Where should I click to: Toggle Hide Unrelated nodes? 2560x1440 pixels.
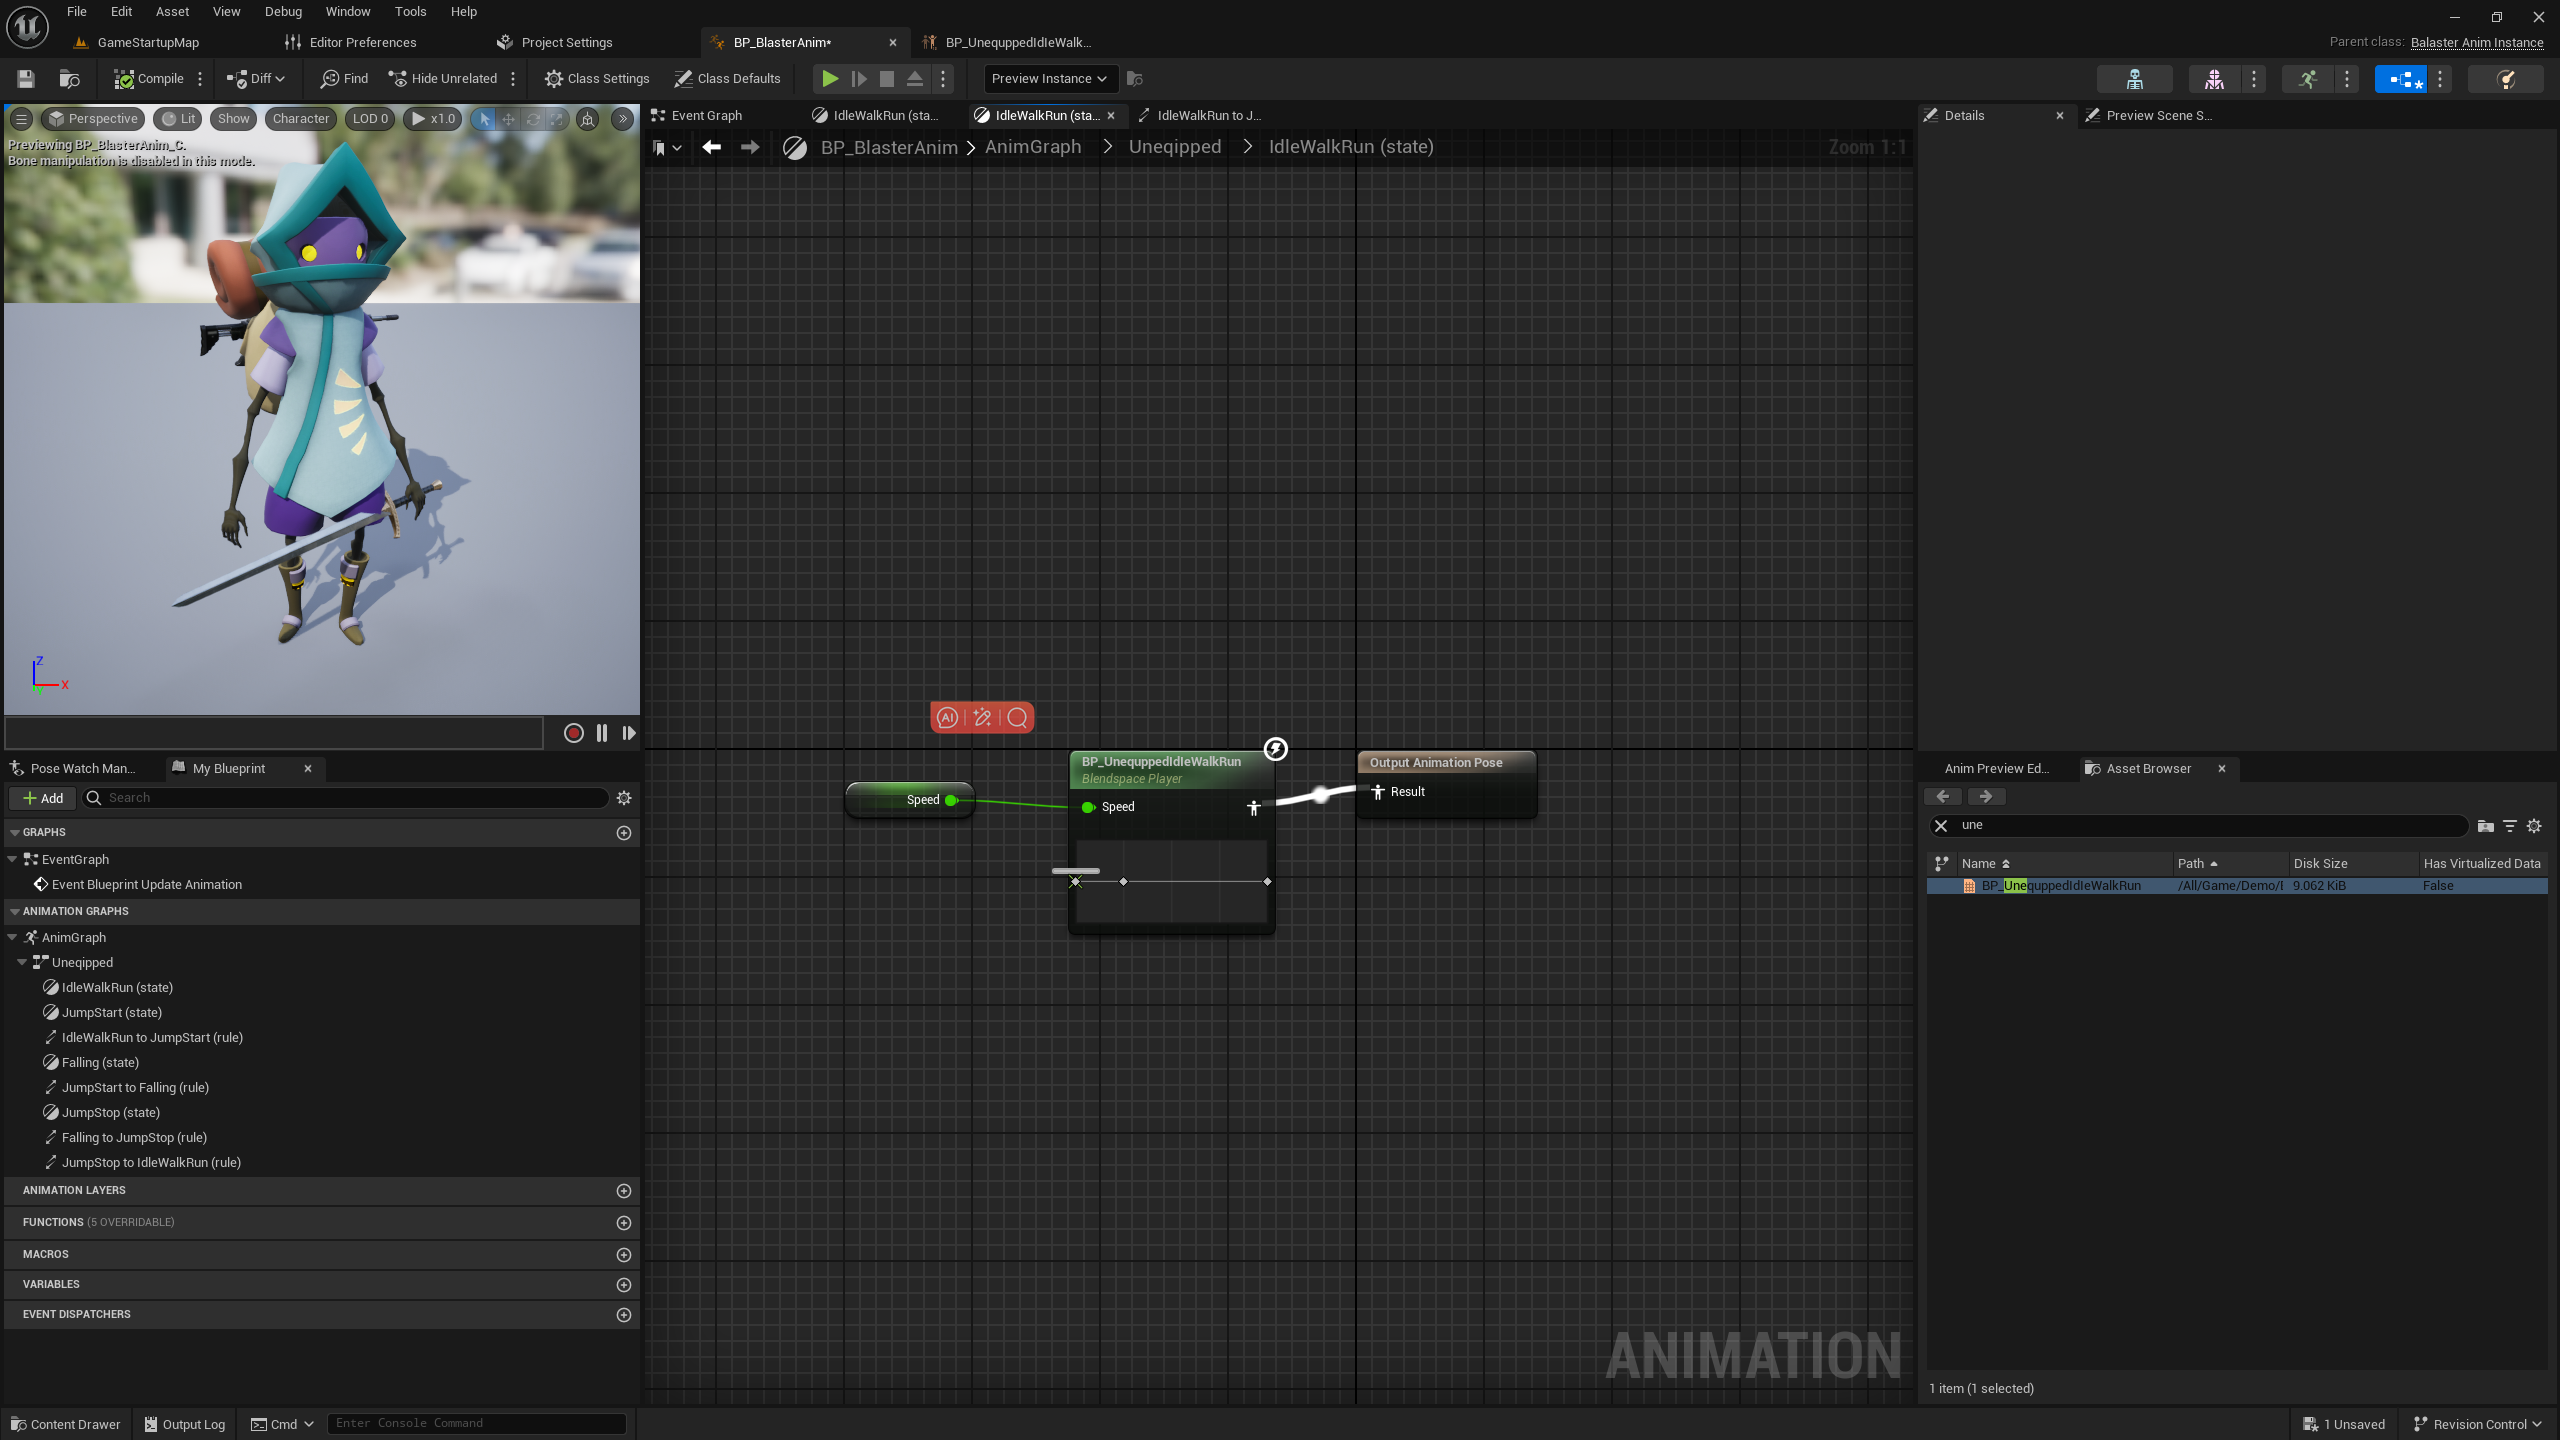443,78
